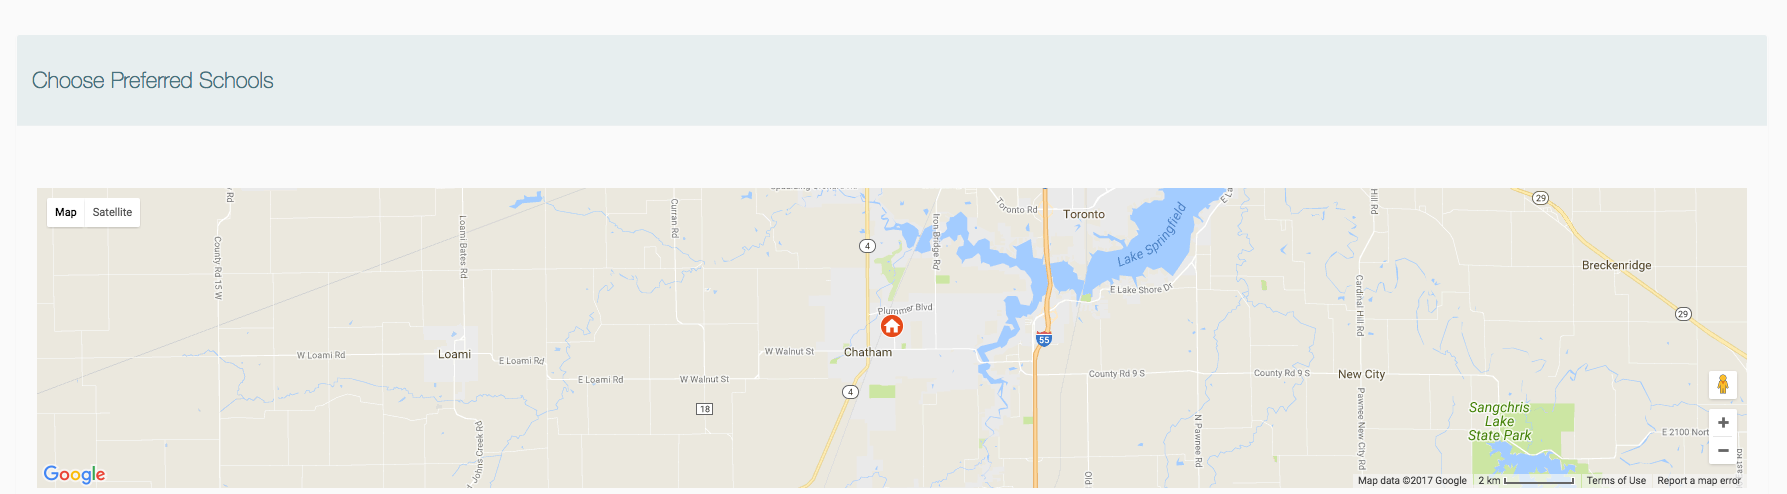Open Street View with the Pegman icon
This screenshot has height=494, width=1787.
(x=1722, y=384)
